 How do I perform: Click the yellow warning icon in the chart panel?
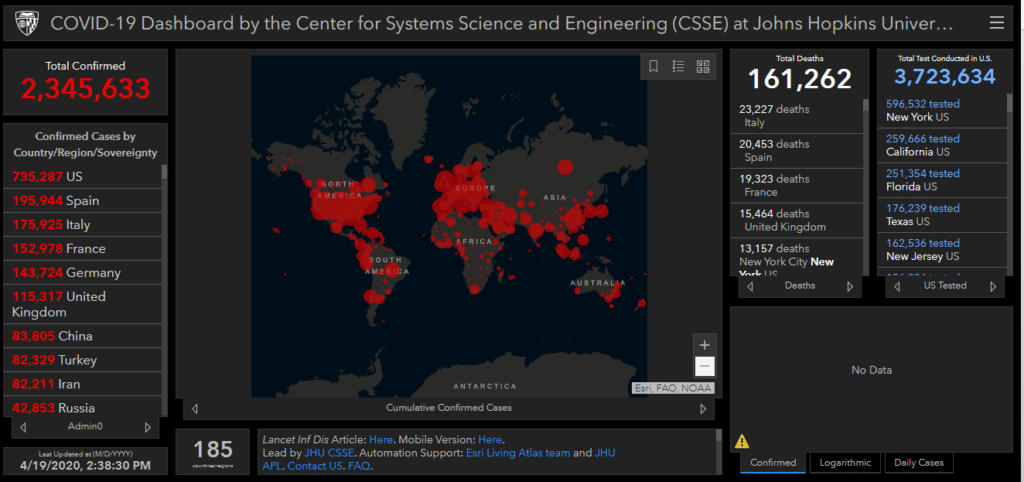click(742, 442)
